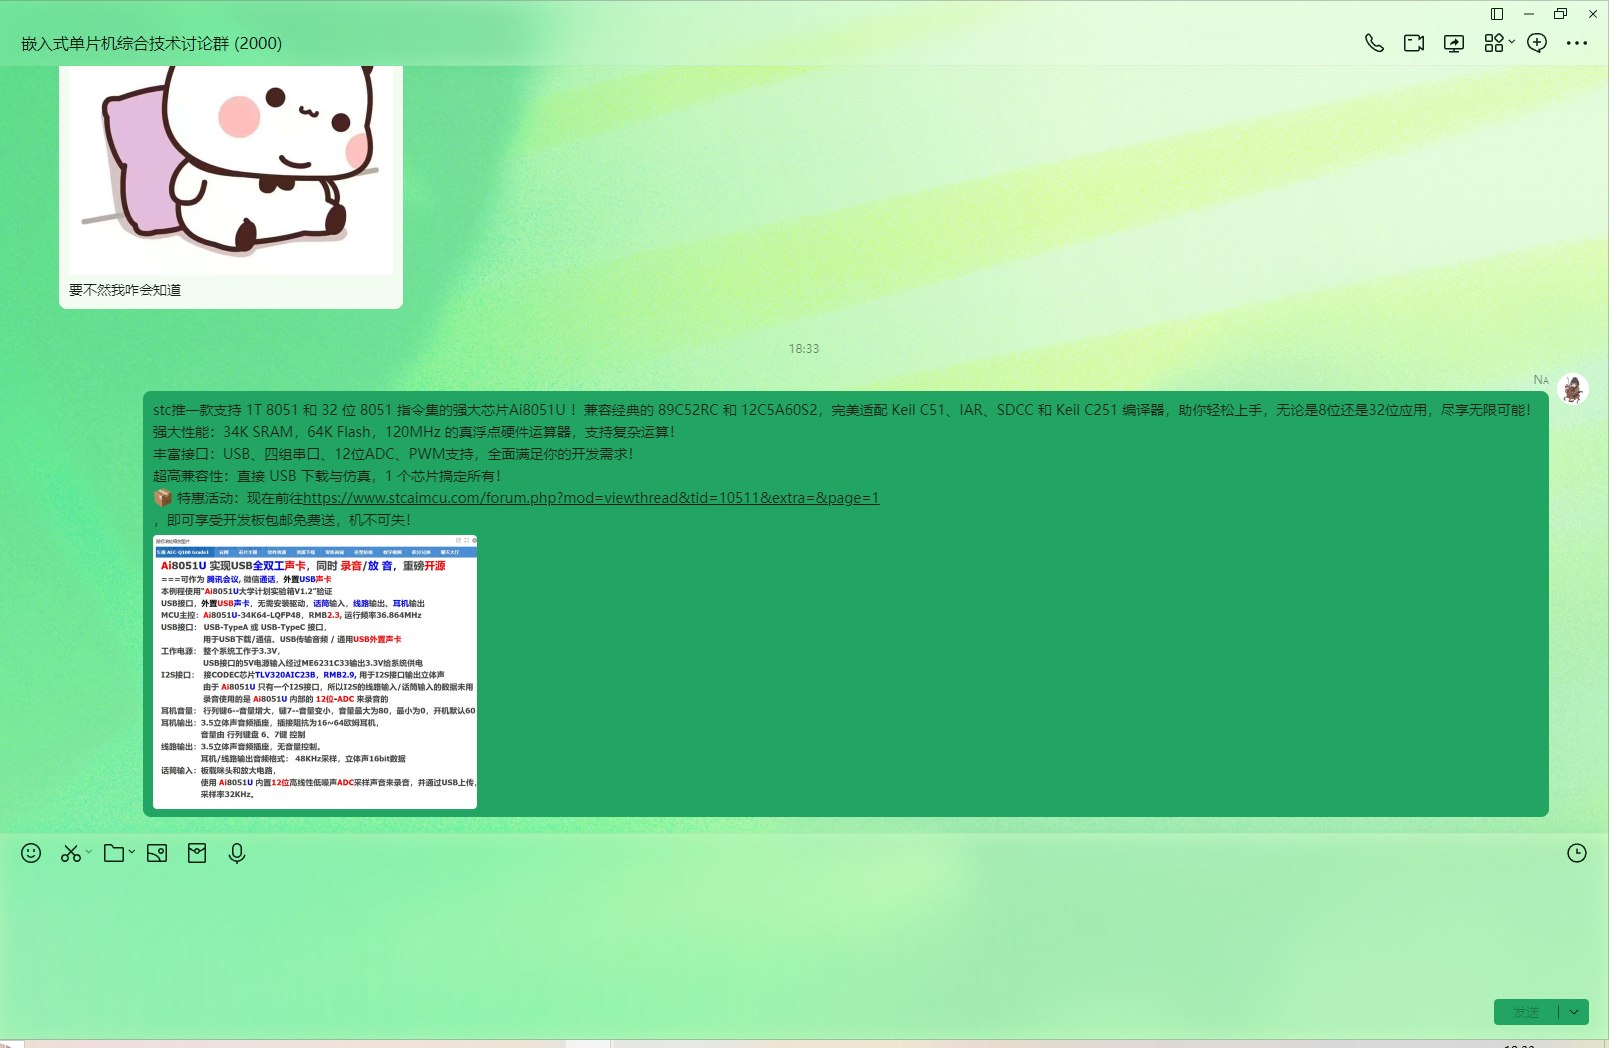Viewport: 1609px width, 1048px height.
Task: Minimize the chat window
Action: point(1529,14)
